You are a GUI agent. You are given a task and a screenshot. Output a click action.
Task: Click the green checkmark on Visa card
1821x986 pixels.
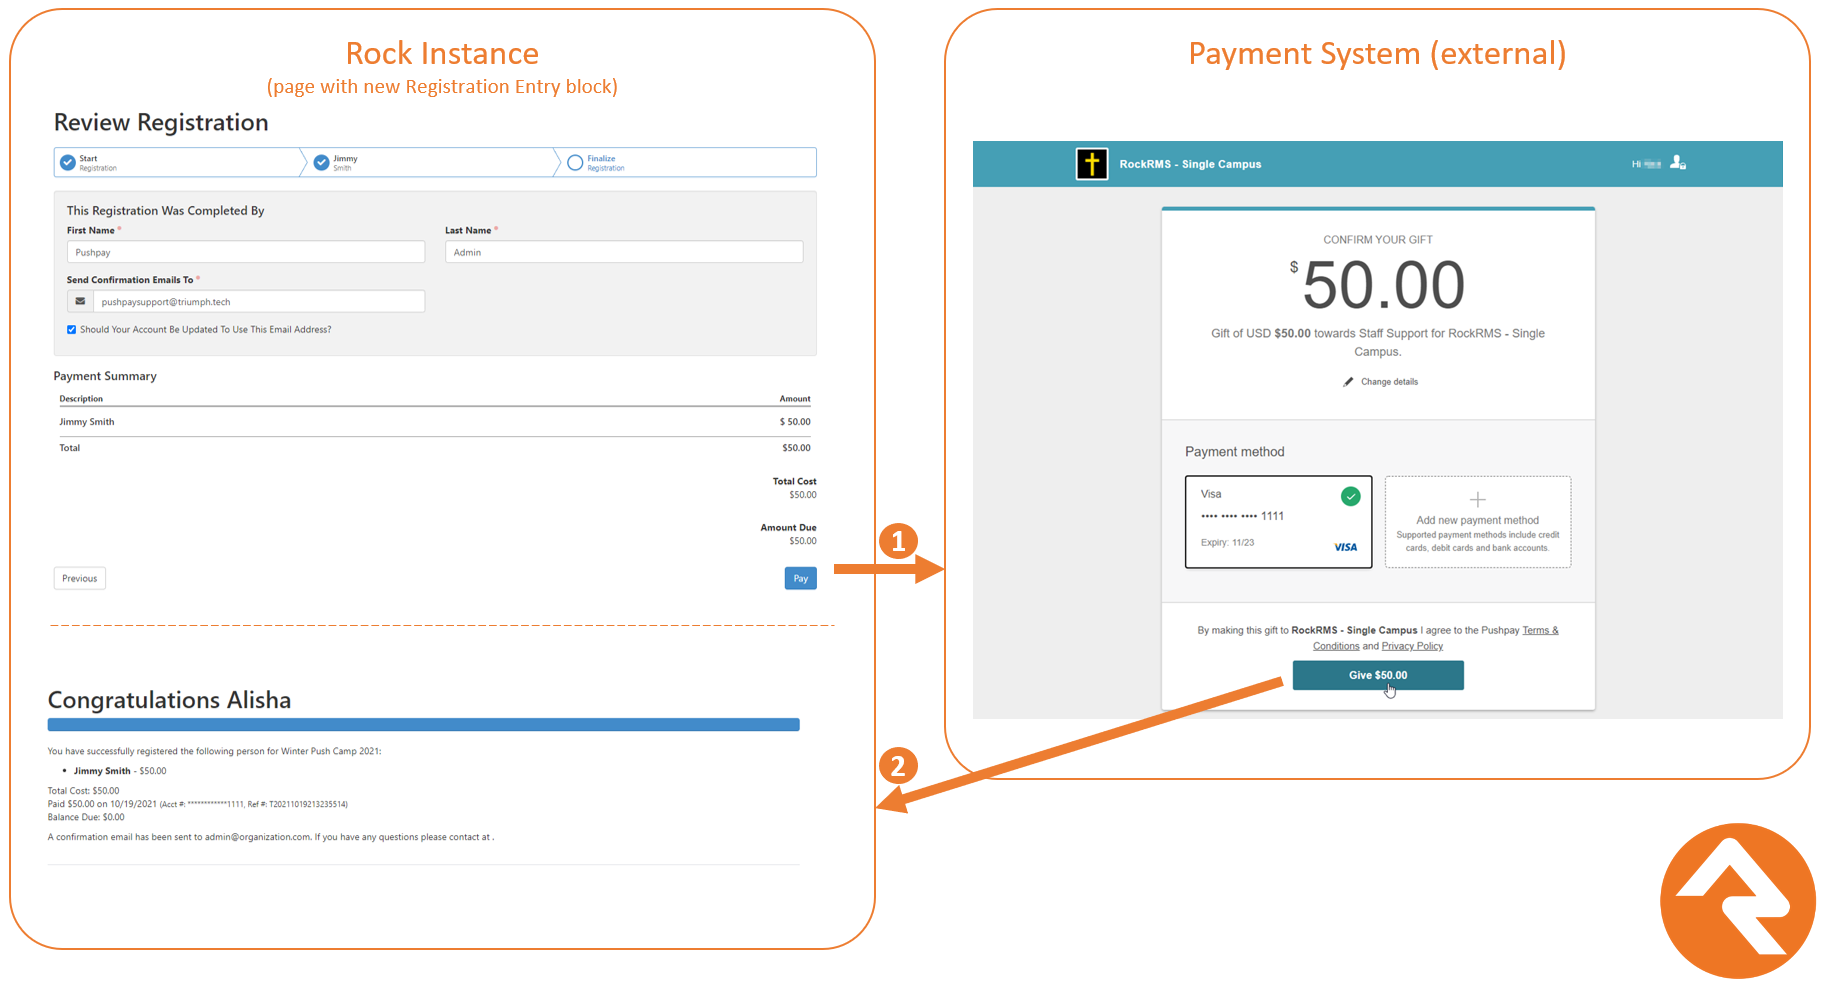coord(1350,496)
